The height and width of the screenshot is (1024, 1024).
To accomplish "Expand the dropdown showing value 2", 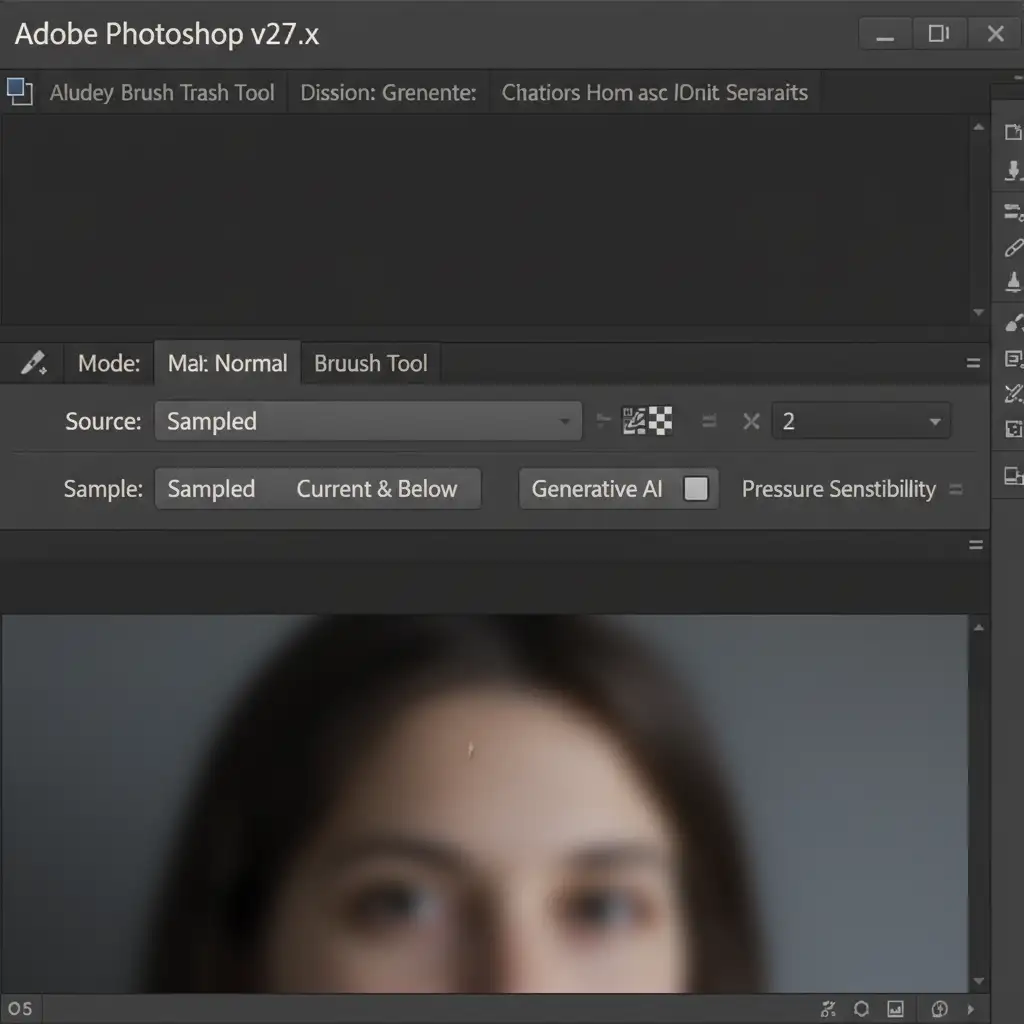I will [860, 421].
